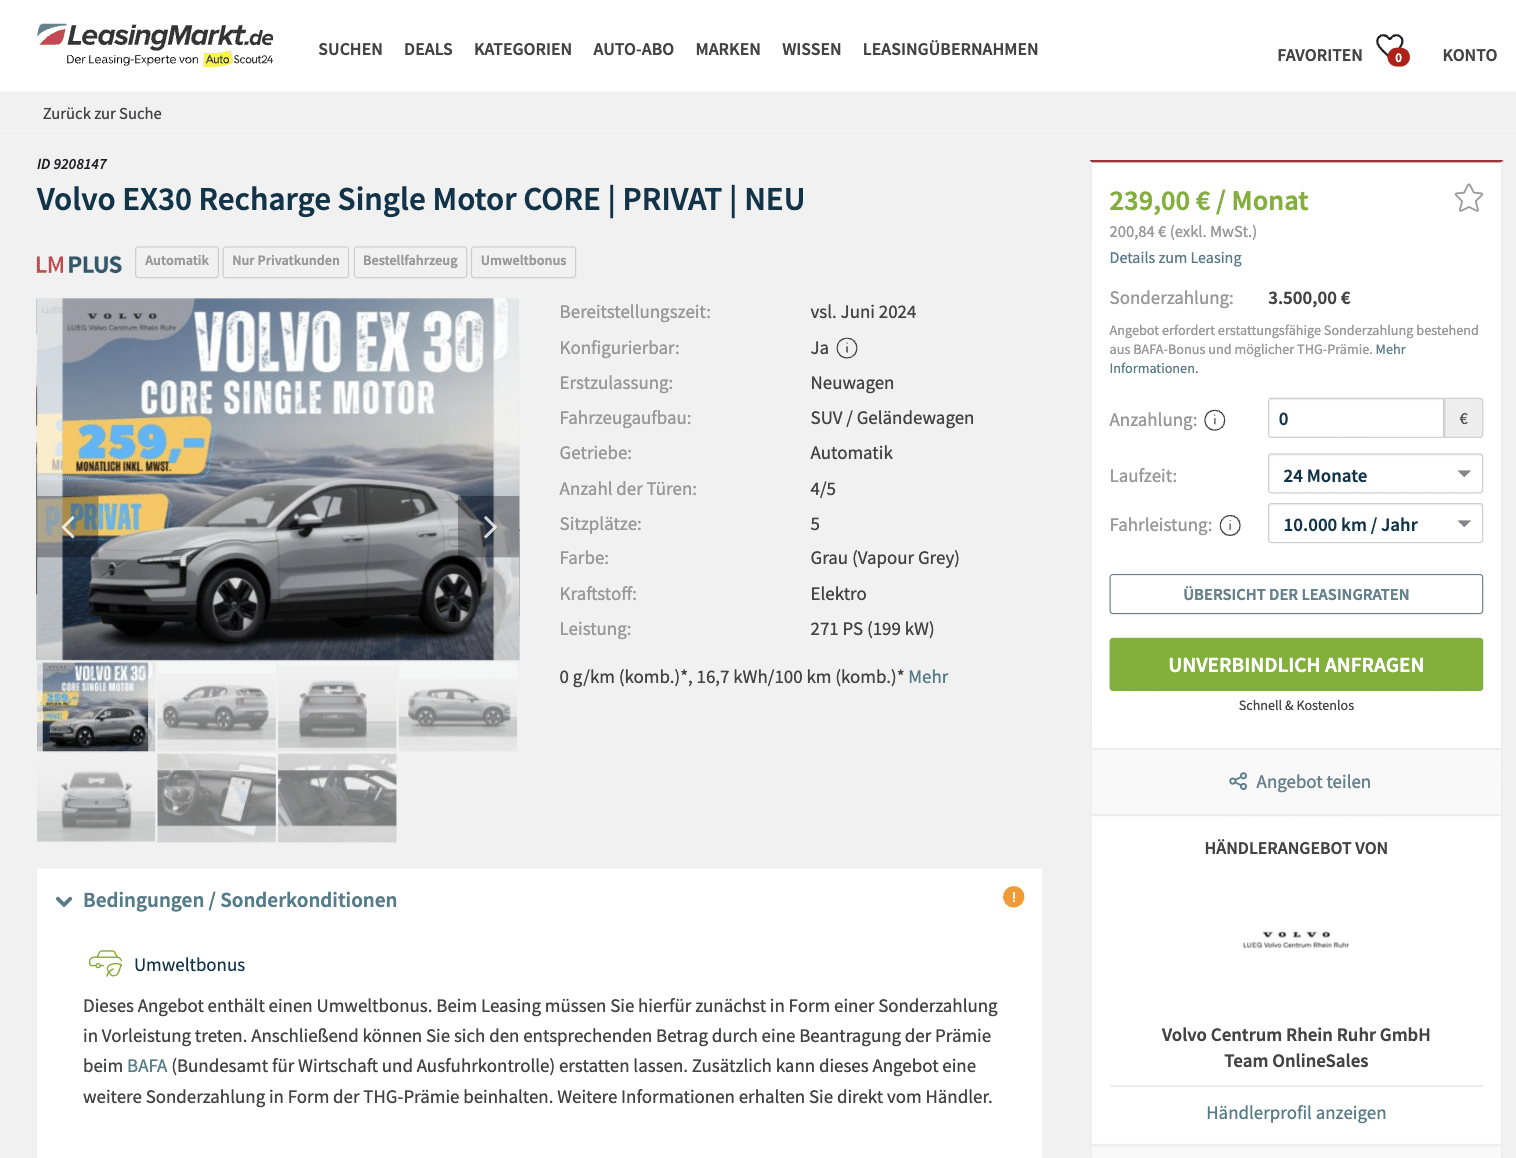Open the KONTO menu
This screenshot has width=1516, height=1158.
(x=1469, y=55)
